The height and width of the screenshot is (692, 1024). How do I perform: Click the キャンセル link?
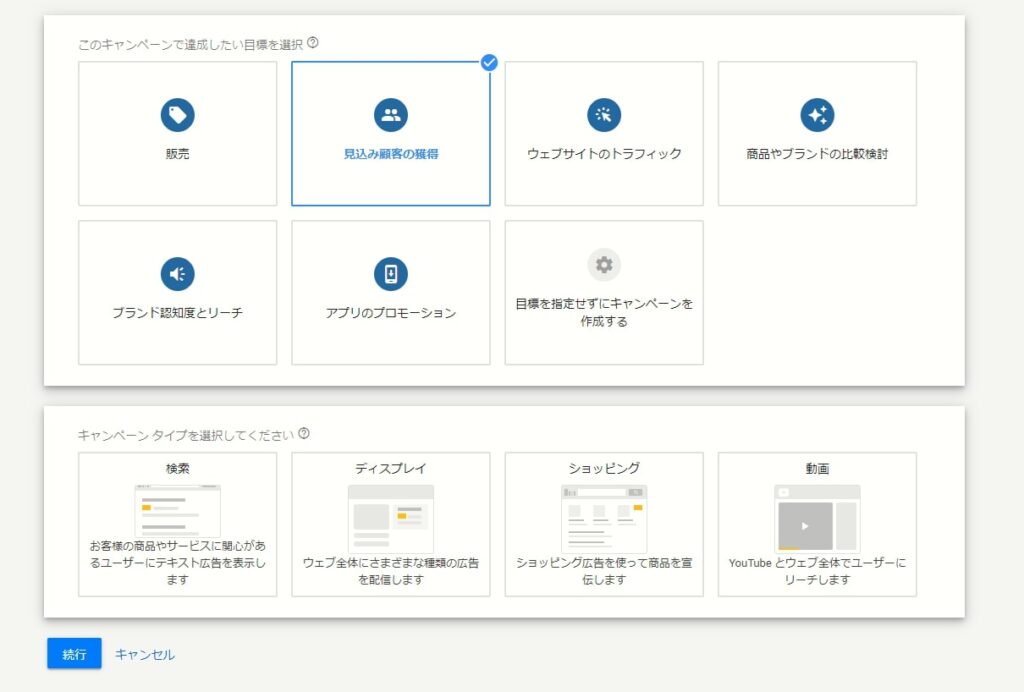(x=144, y=654)
